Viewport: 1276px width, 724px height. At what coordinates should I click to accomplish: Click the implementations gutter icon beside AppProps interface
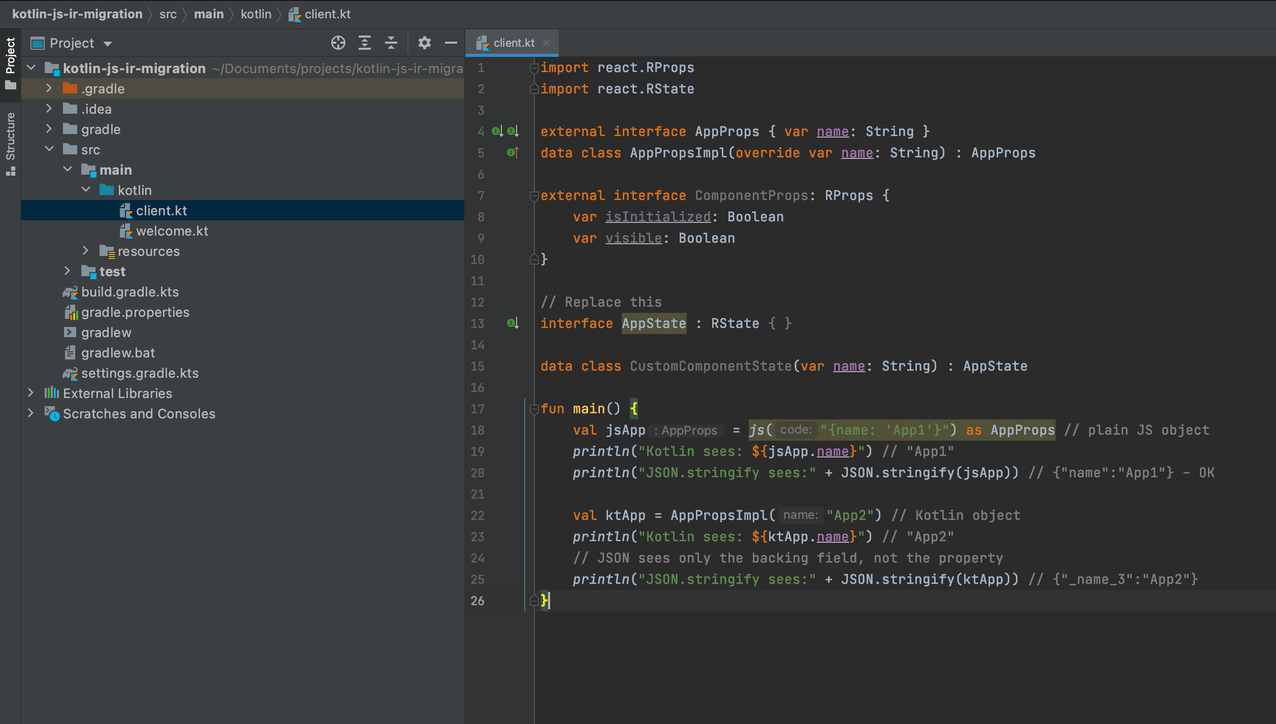[495, 130]
